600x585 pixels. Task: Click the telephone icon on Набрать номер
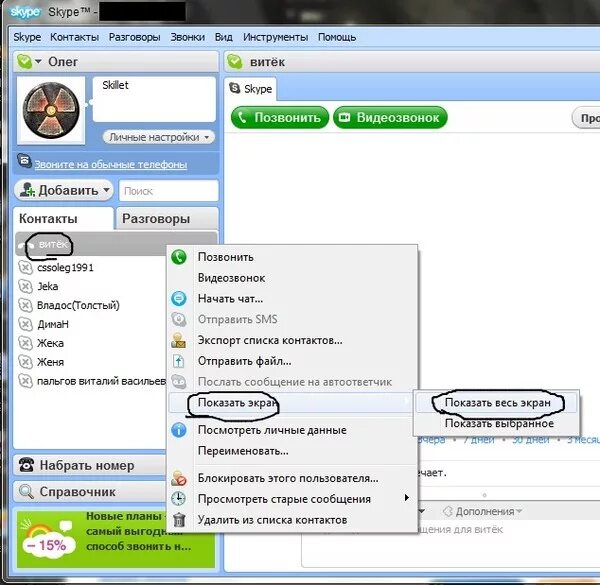[x=26, y=465]
